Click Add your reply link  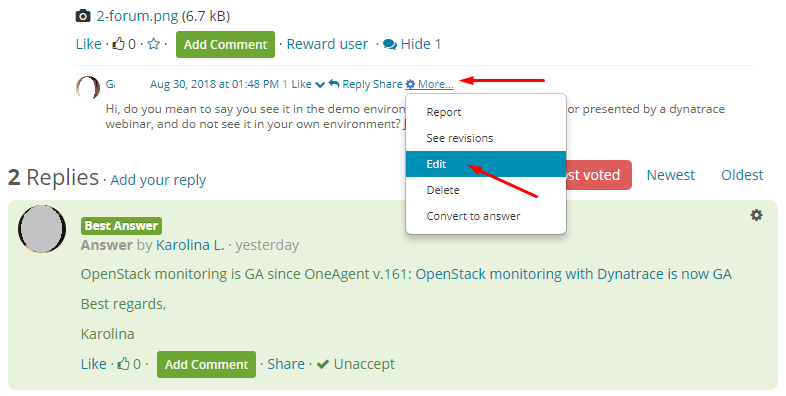pyautogui.click(x=158, y=180)
